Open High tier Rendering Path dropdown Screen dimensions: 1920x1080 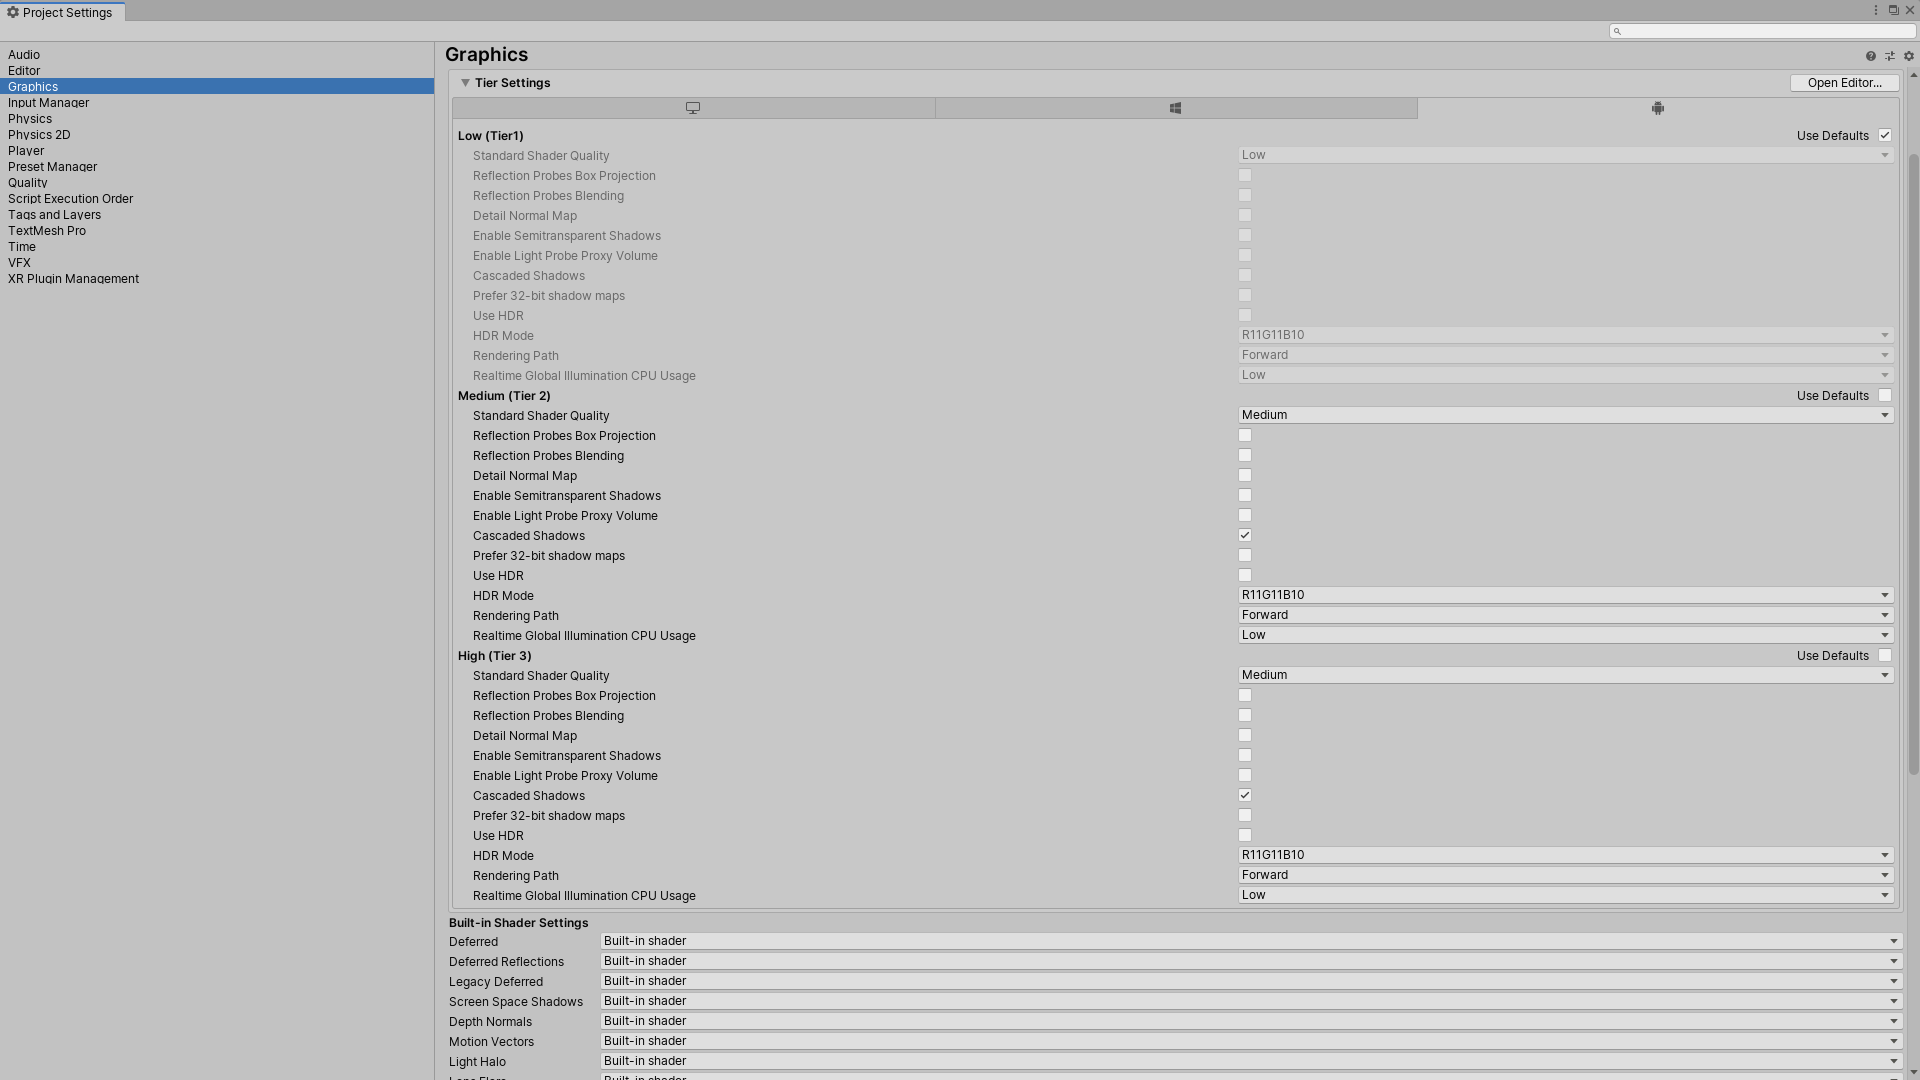pyautogui.click(x=1565, y=875)
